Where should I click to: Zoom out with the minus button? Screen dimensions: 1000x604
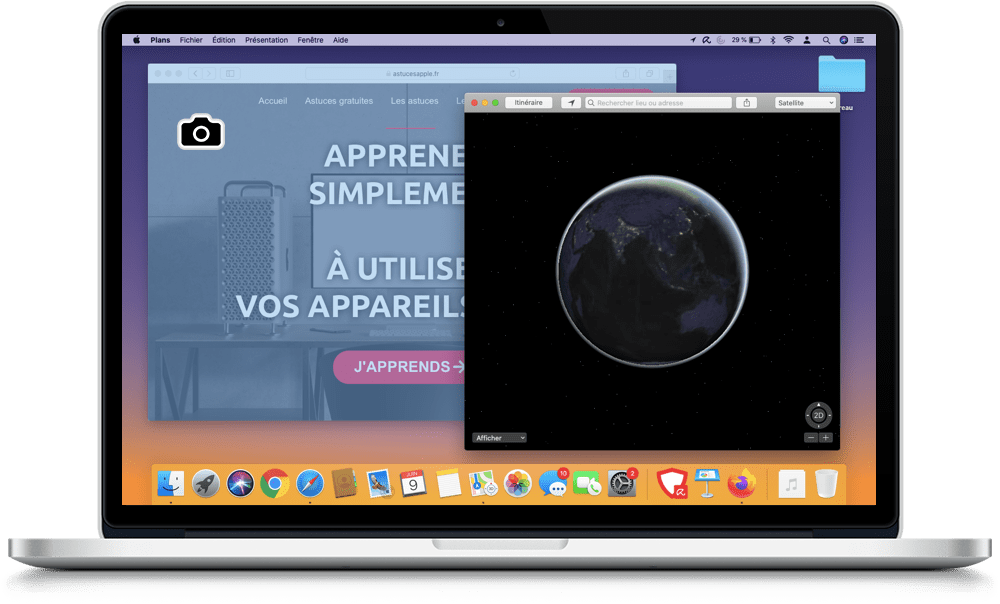click(x=811, y=438)
